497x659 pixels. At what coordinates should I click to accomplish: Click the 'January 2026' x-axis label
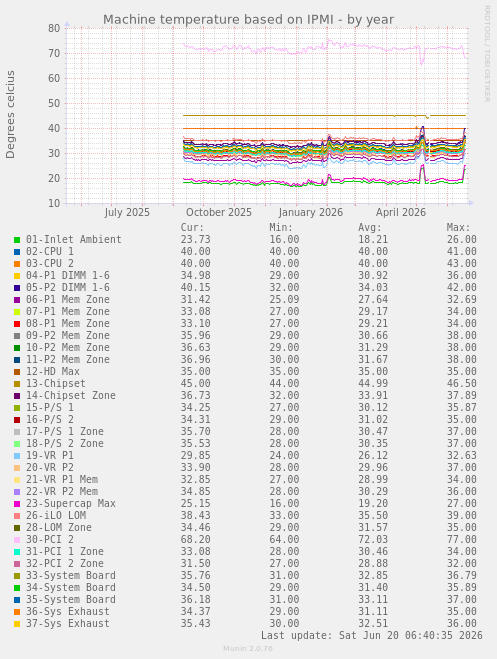click(310, 212)
